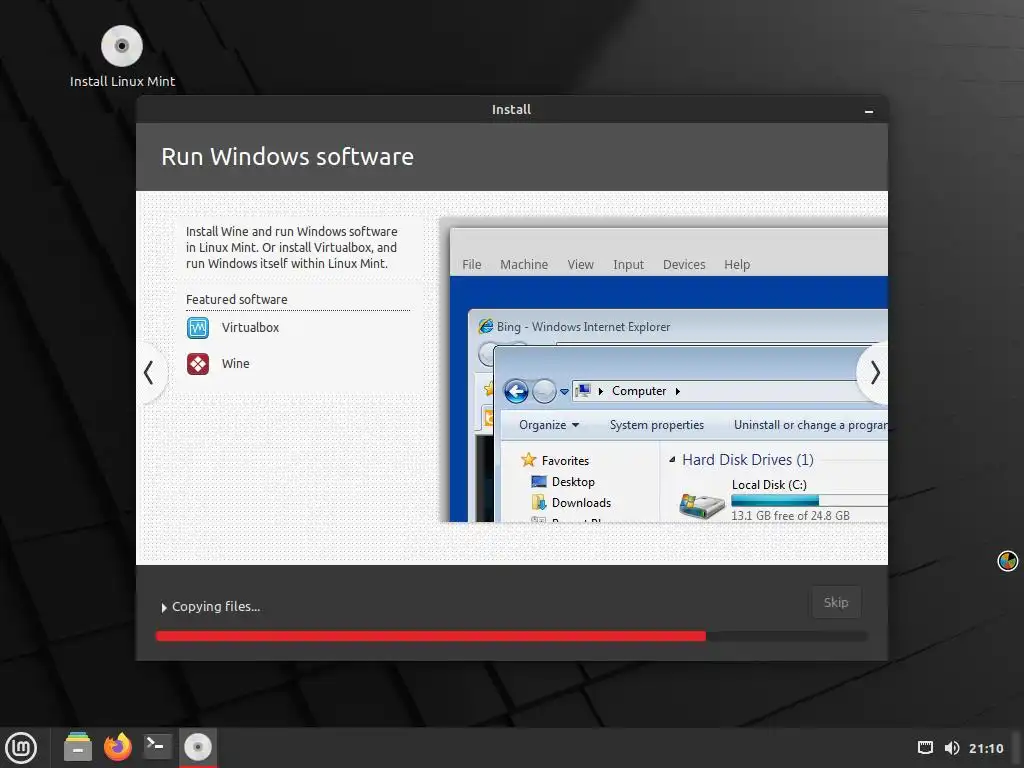Minimize the Install window
The image size is (1024, 768).
(x=869, y=111)
